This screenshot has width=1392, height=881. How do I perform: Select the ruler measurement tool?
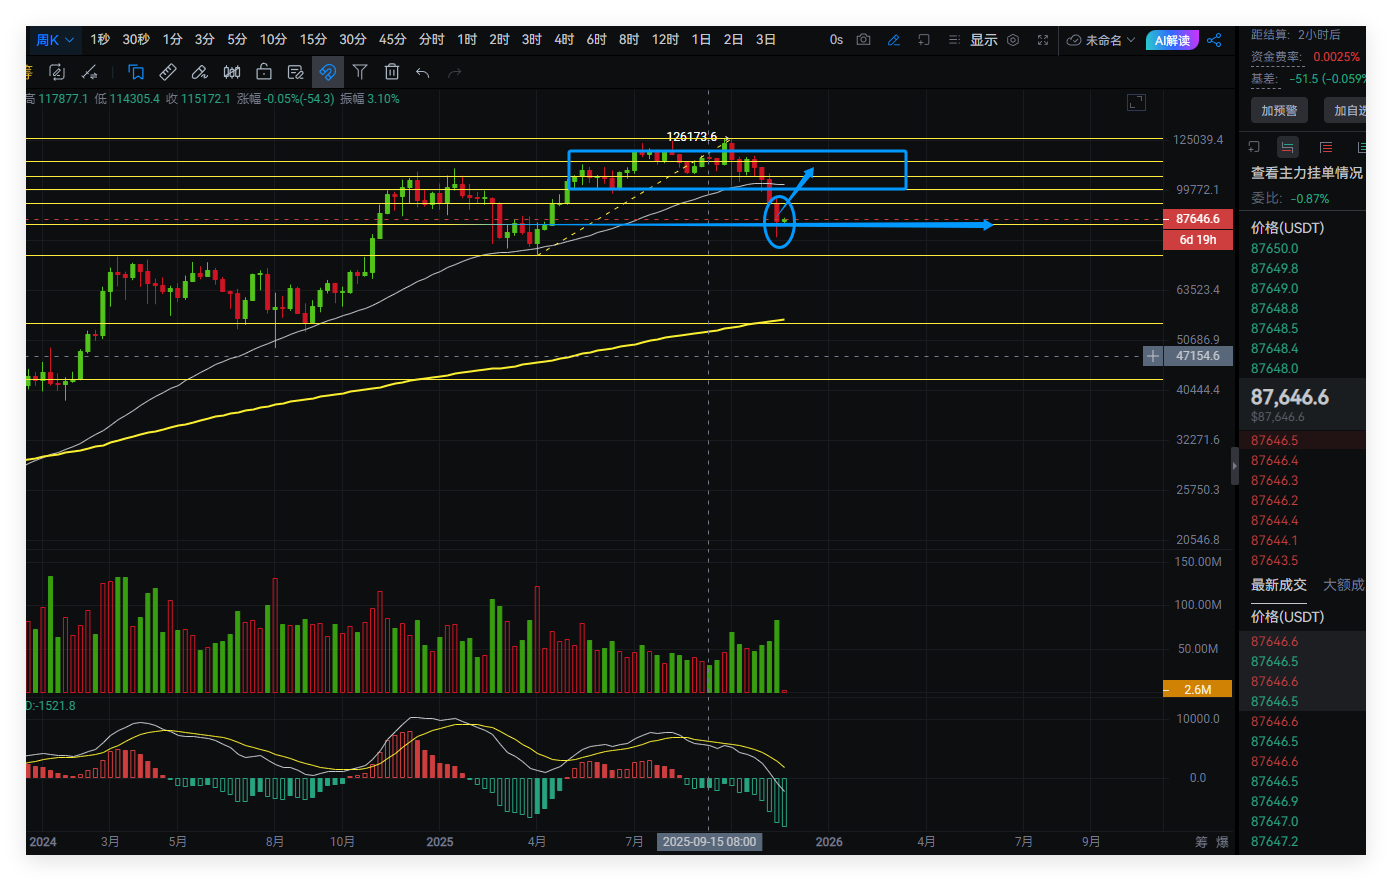[168, 72]
